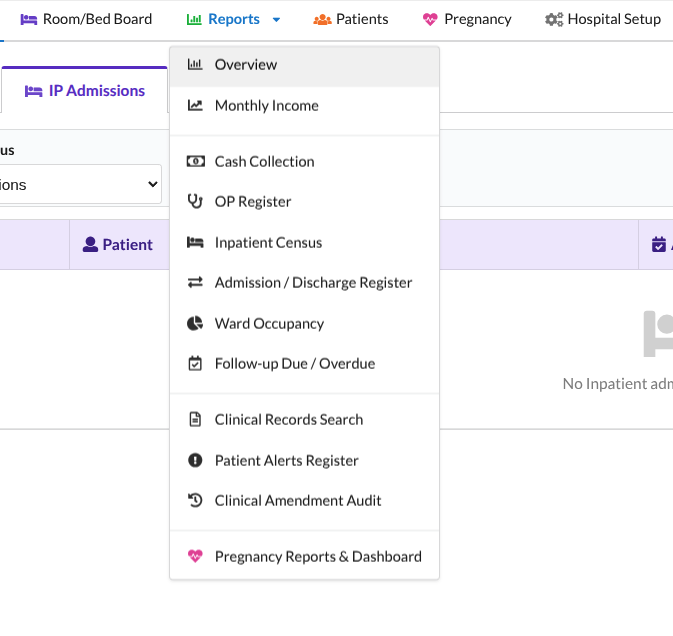
Task: Open Cash Collection report
Action: point(304,162)
